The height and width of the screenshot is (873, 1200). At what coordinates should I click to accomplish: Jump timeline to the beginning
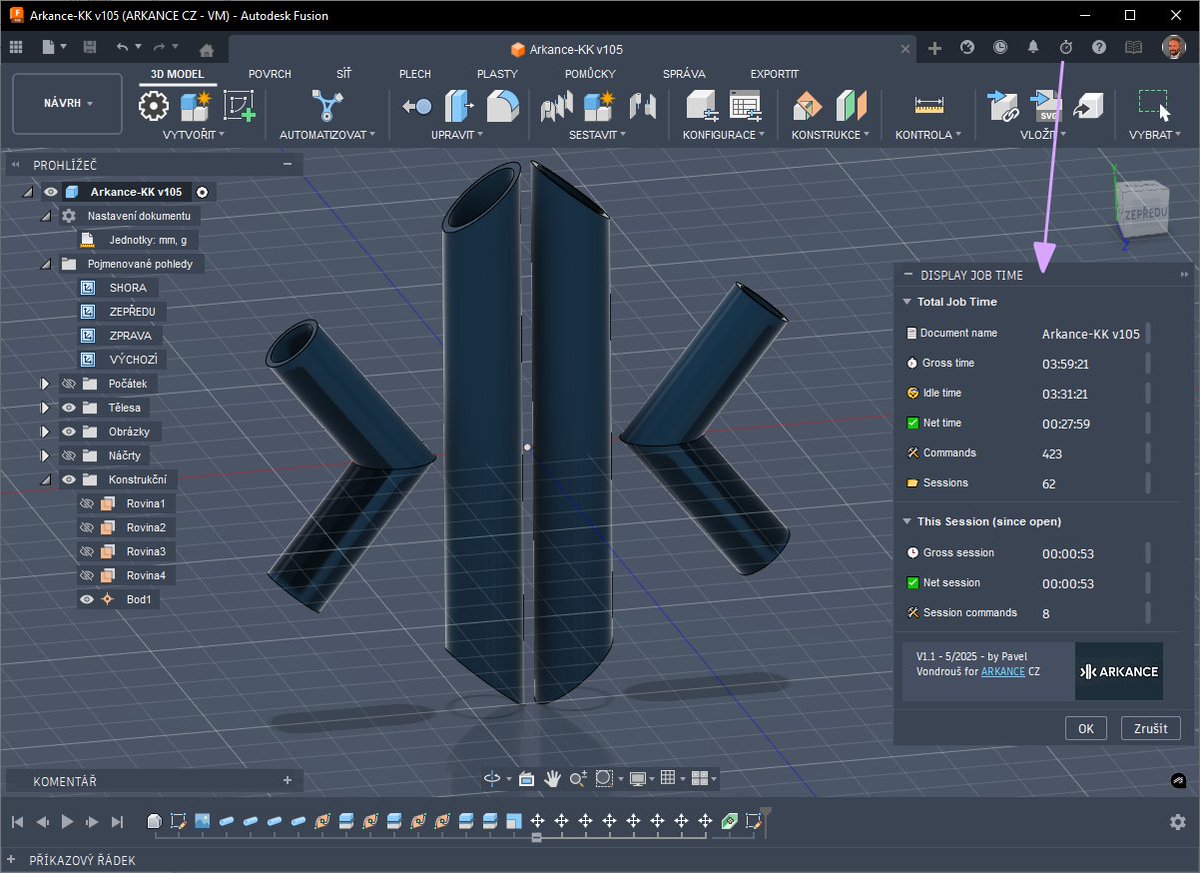tap(17, 821)
